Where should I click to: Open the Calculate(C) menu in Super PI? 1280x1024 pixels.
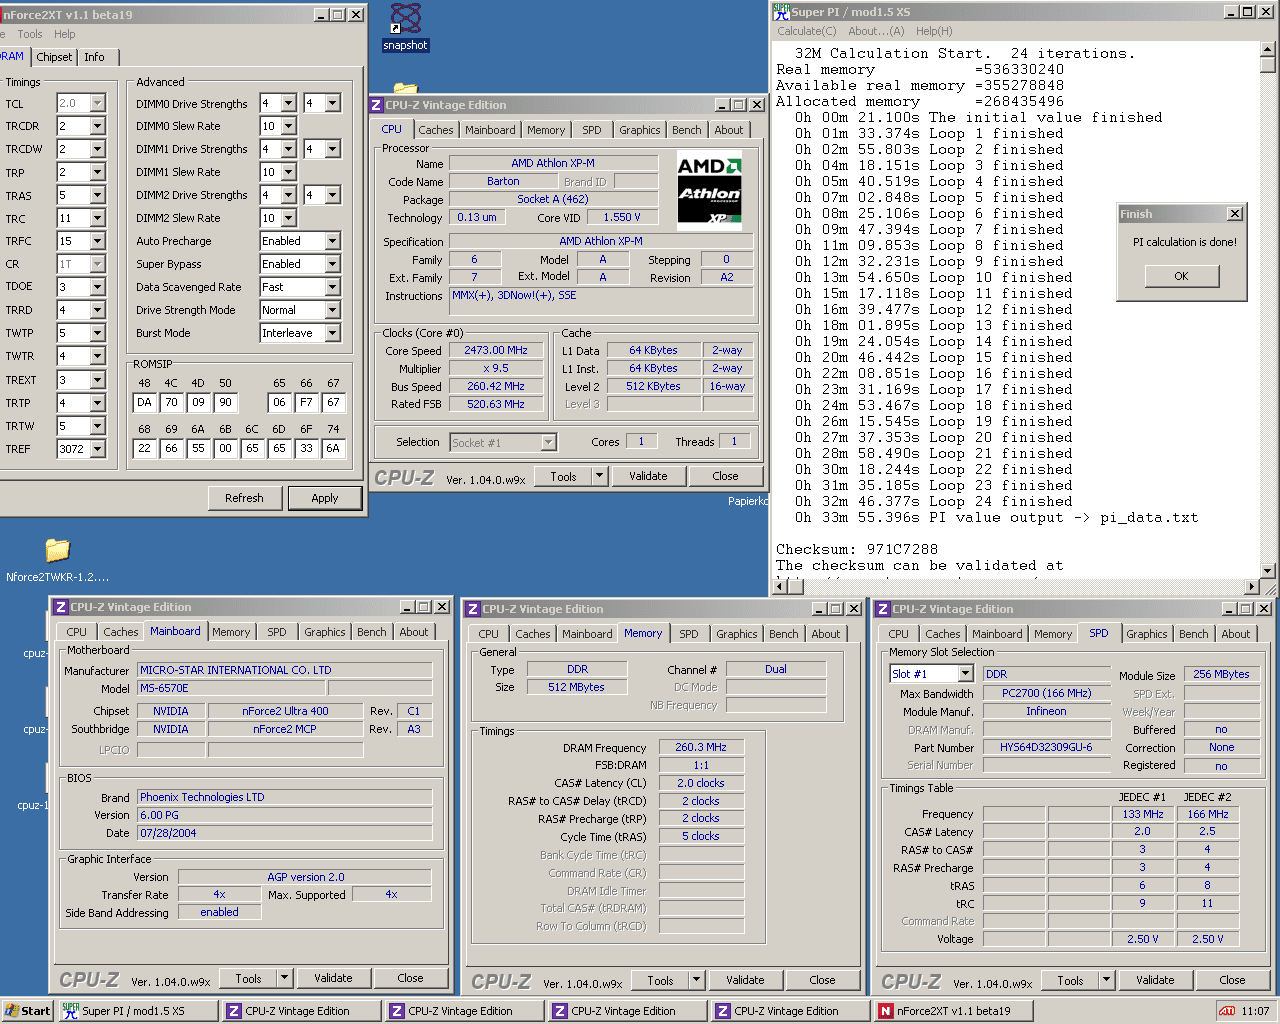point(807,31)
